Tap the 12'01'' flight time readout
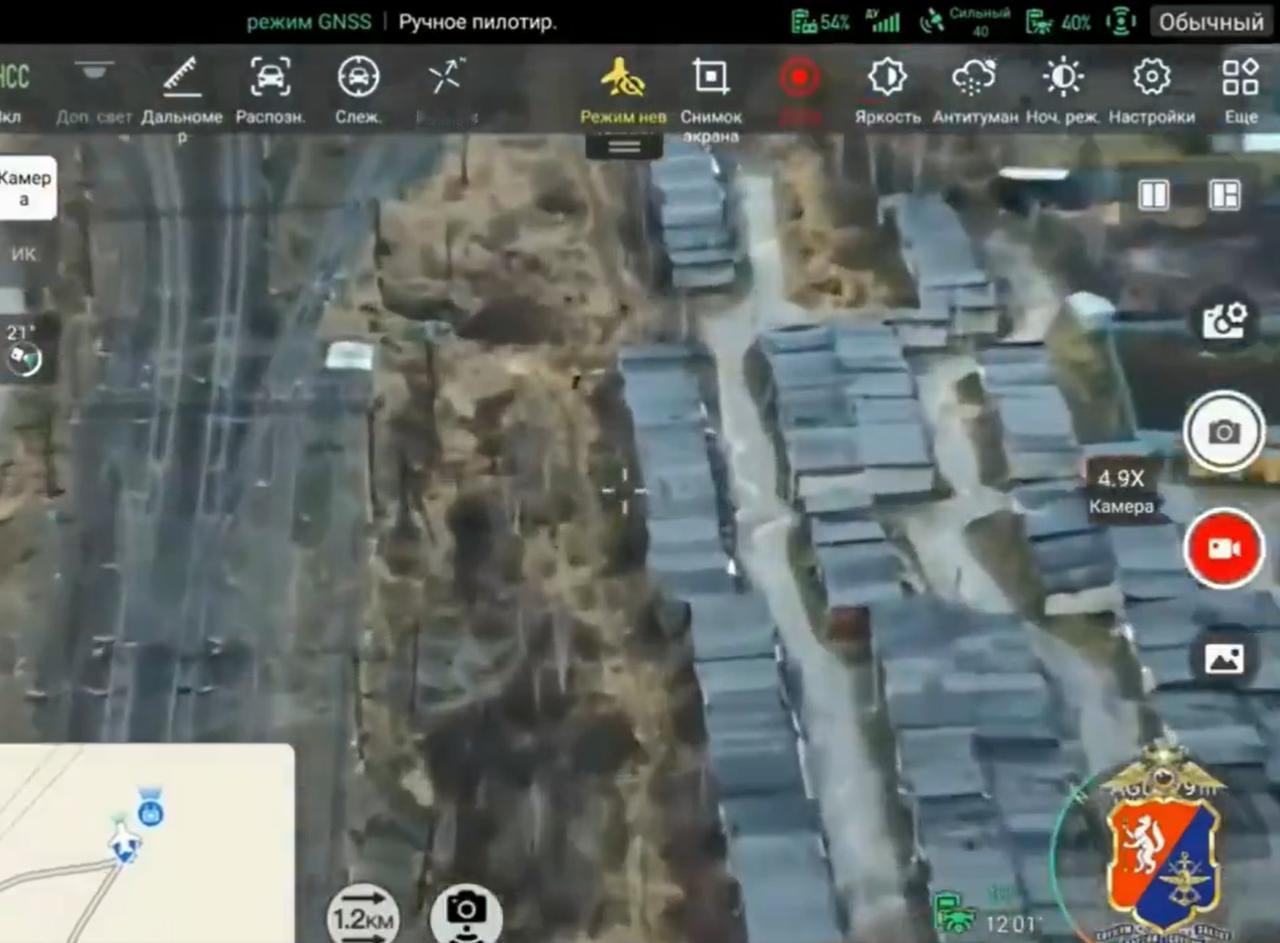This screenshot has width=1280, height=943. coord(1014,922)
